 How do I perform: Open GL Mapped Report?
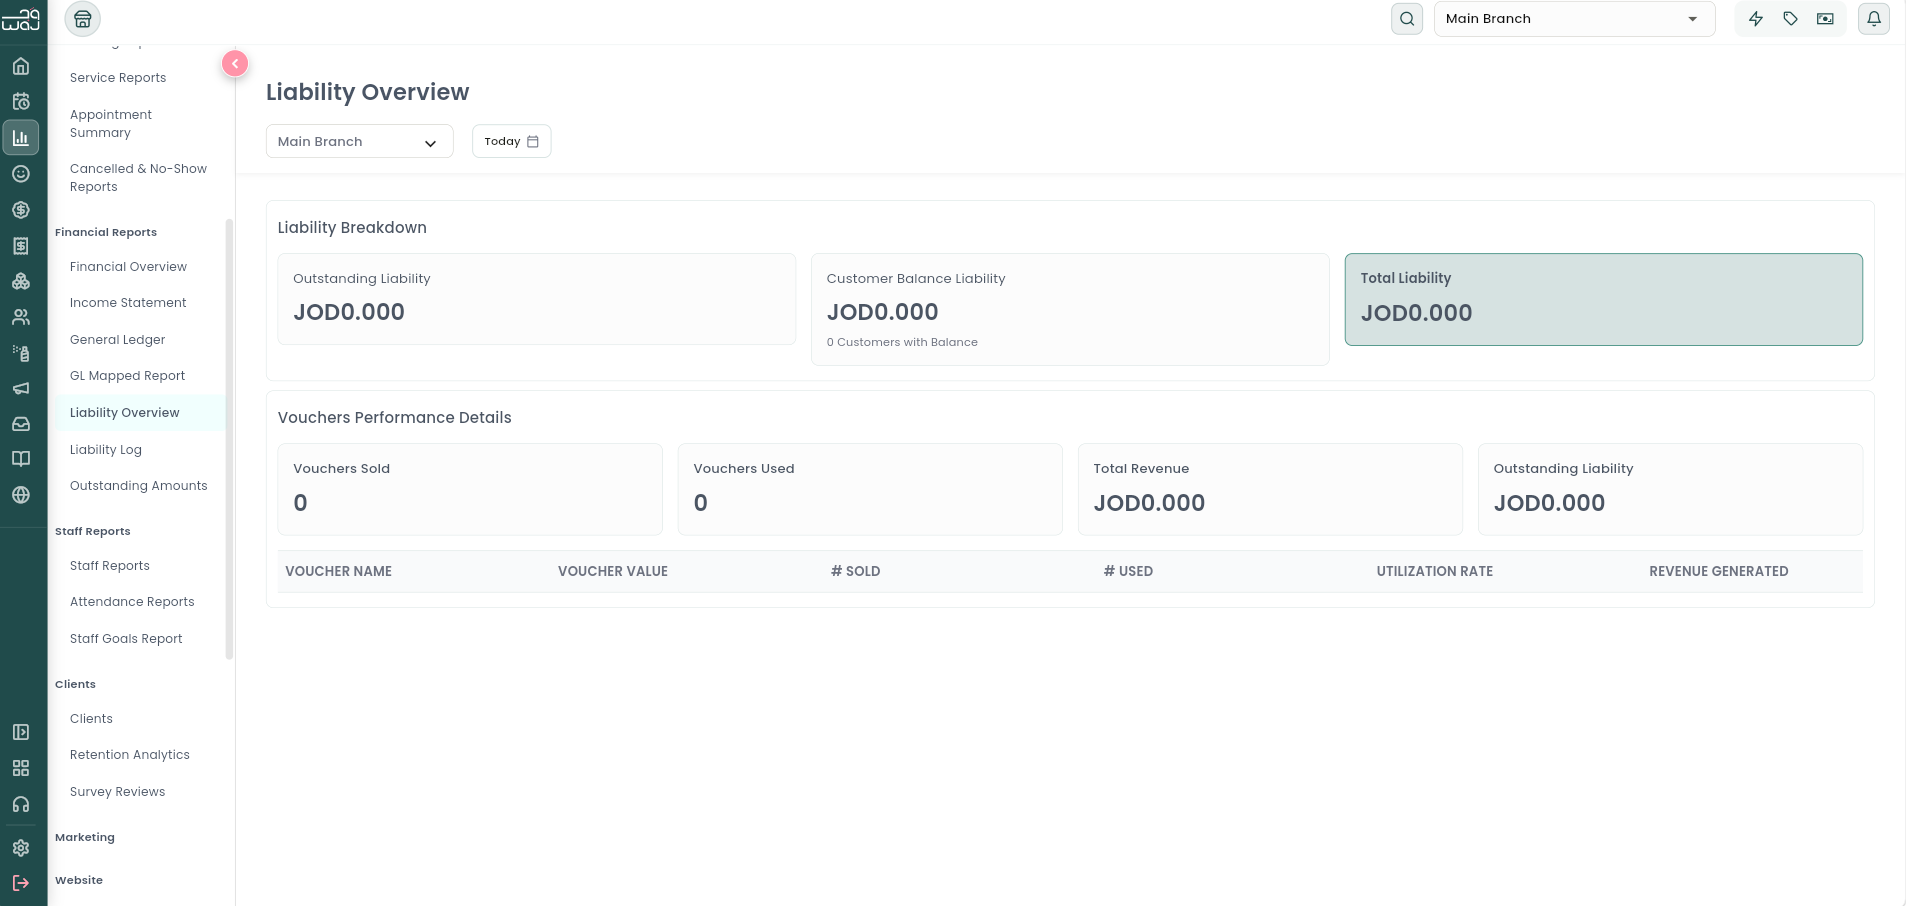click(128, 376)
